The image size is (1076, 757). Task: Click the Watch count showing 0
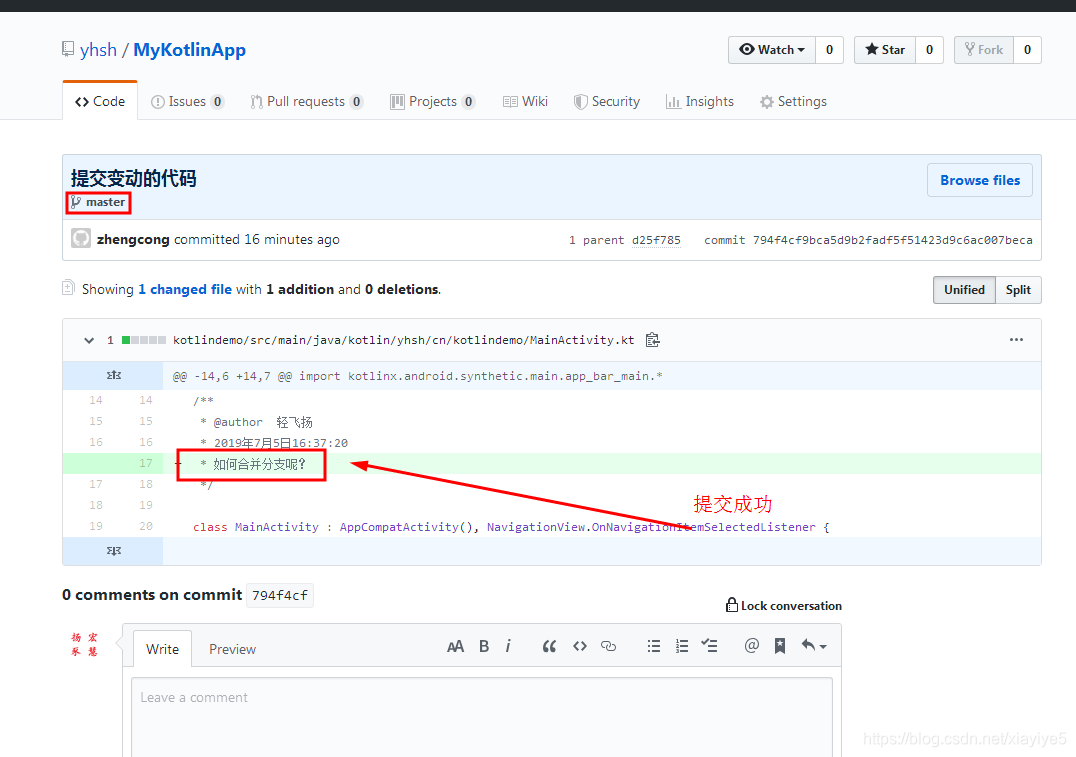829,49
